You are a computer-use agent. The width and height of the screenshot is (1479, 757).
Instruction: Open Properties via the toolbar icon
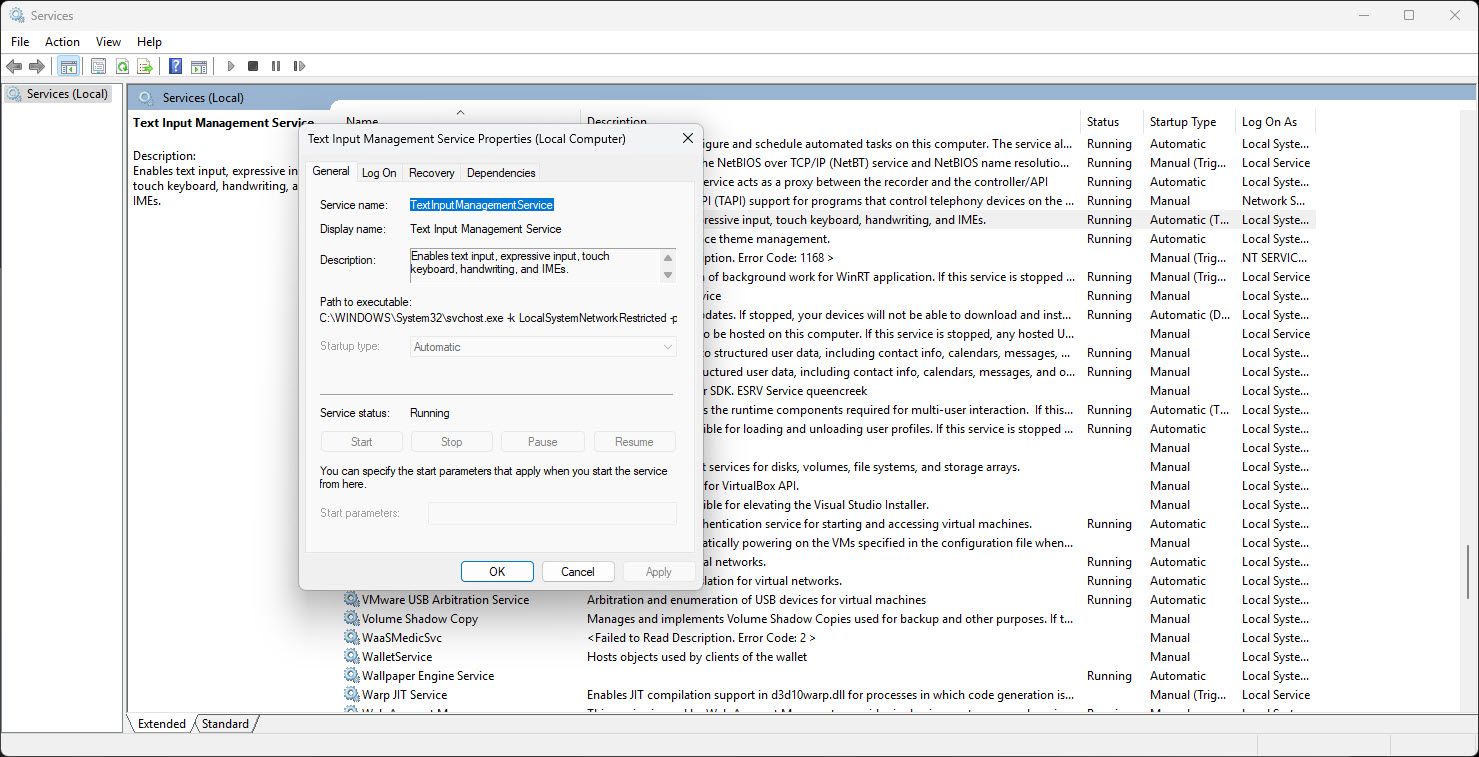[98, 66]
